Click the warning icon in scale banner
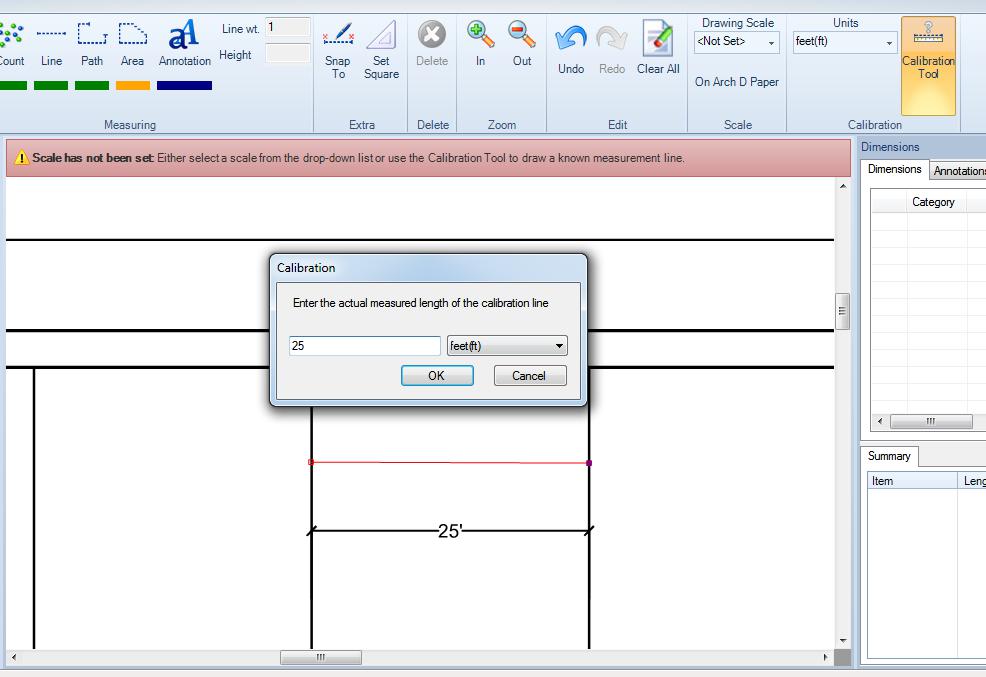The width and height of the screenshot is (986, 677). (21, 158)
